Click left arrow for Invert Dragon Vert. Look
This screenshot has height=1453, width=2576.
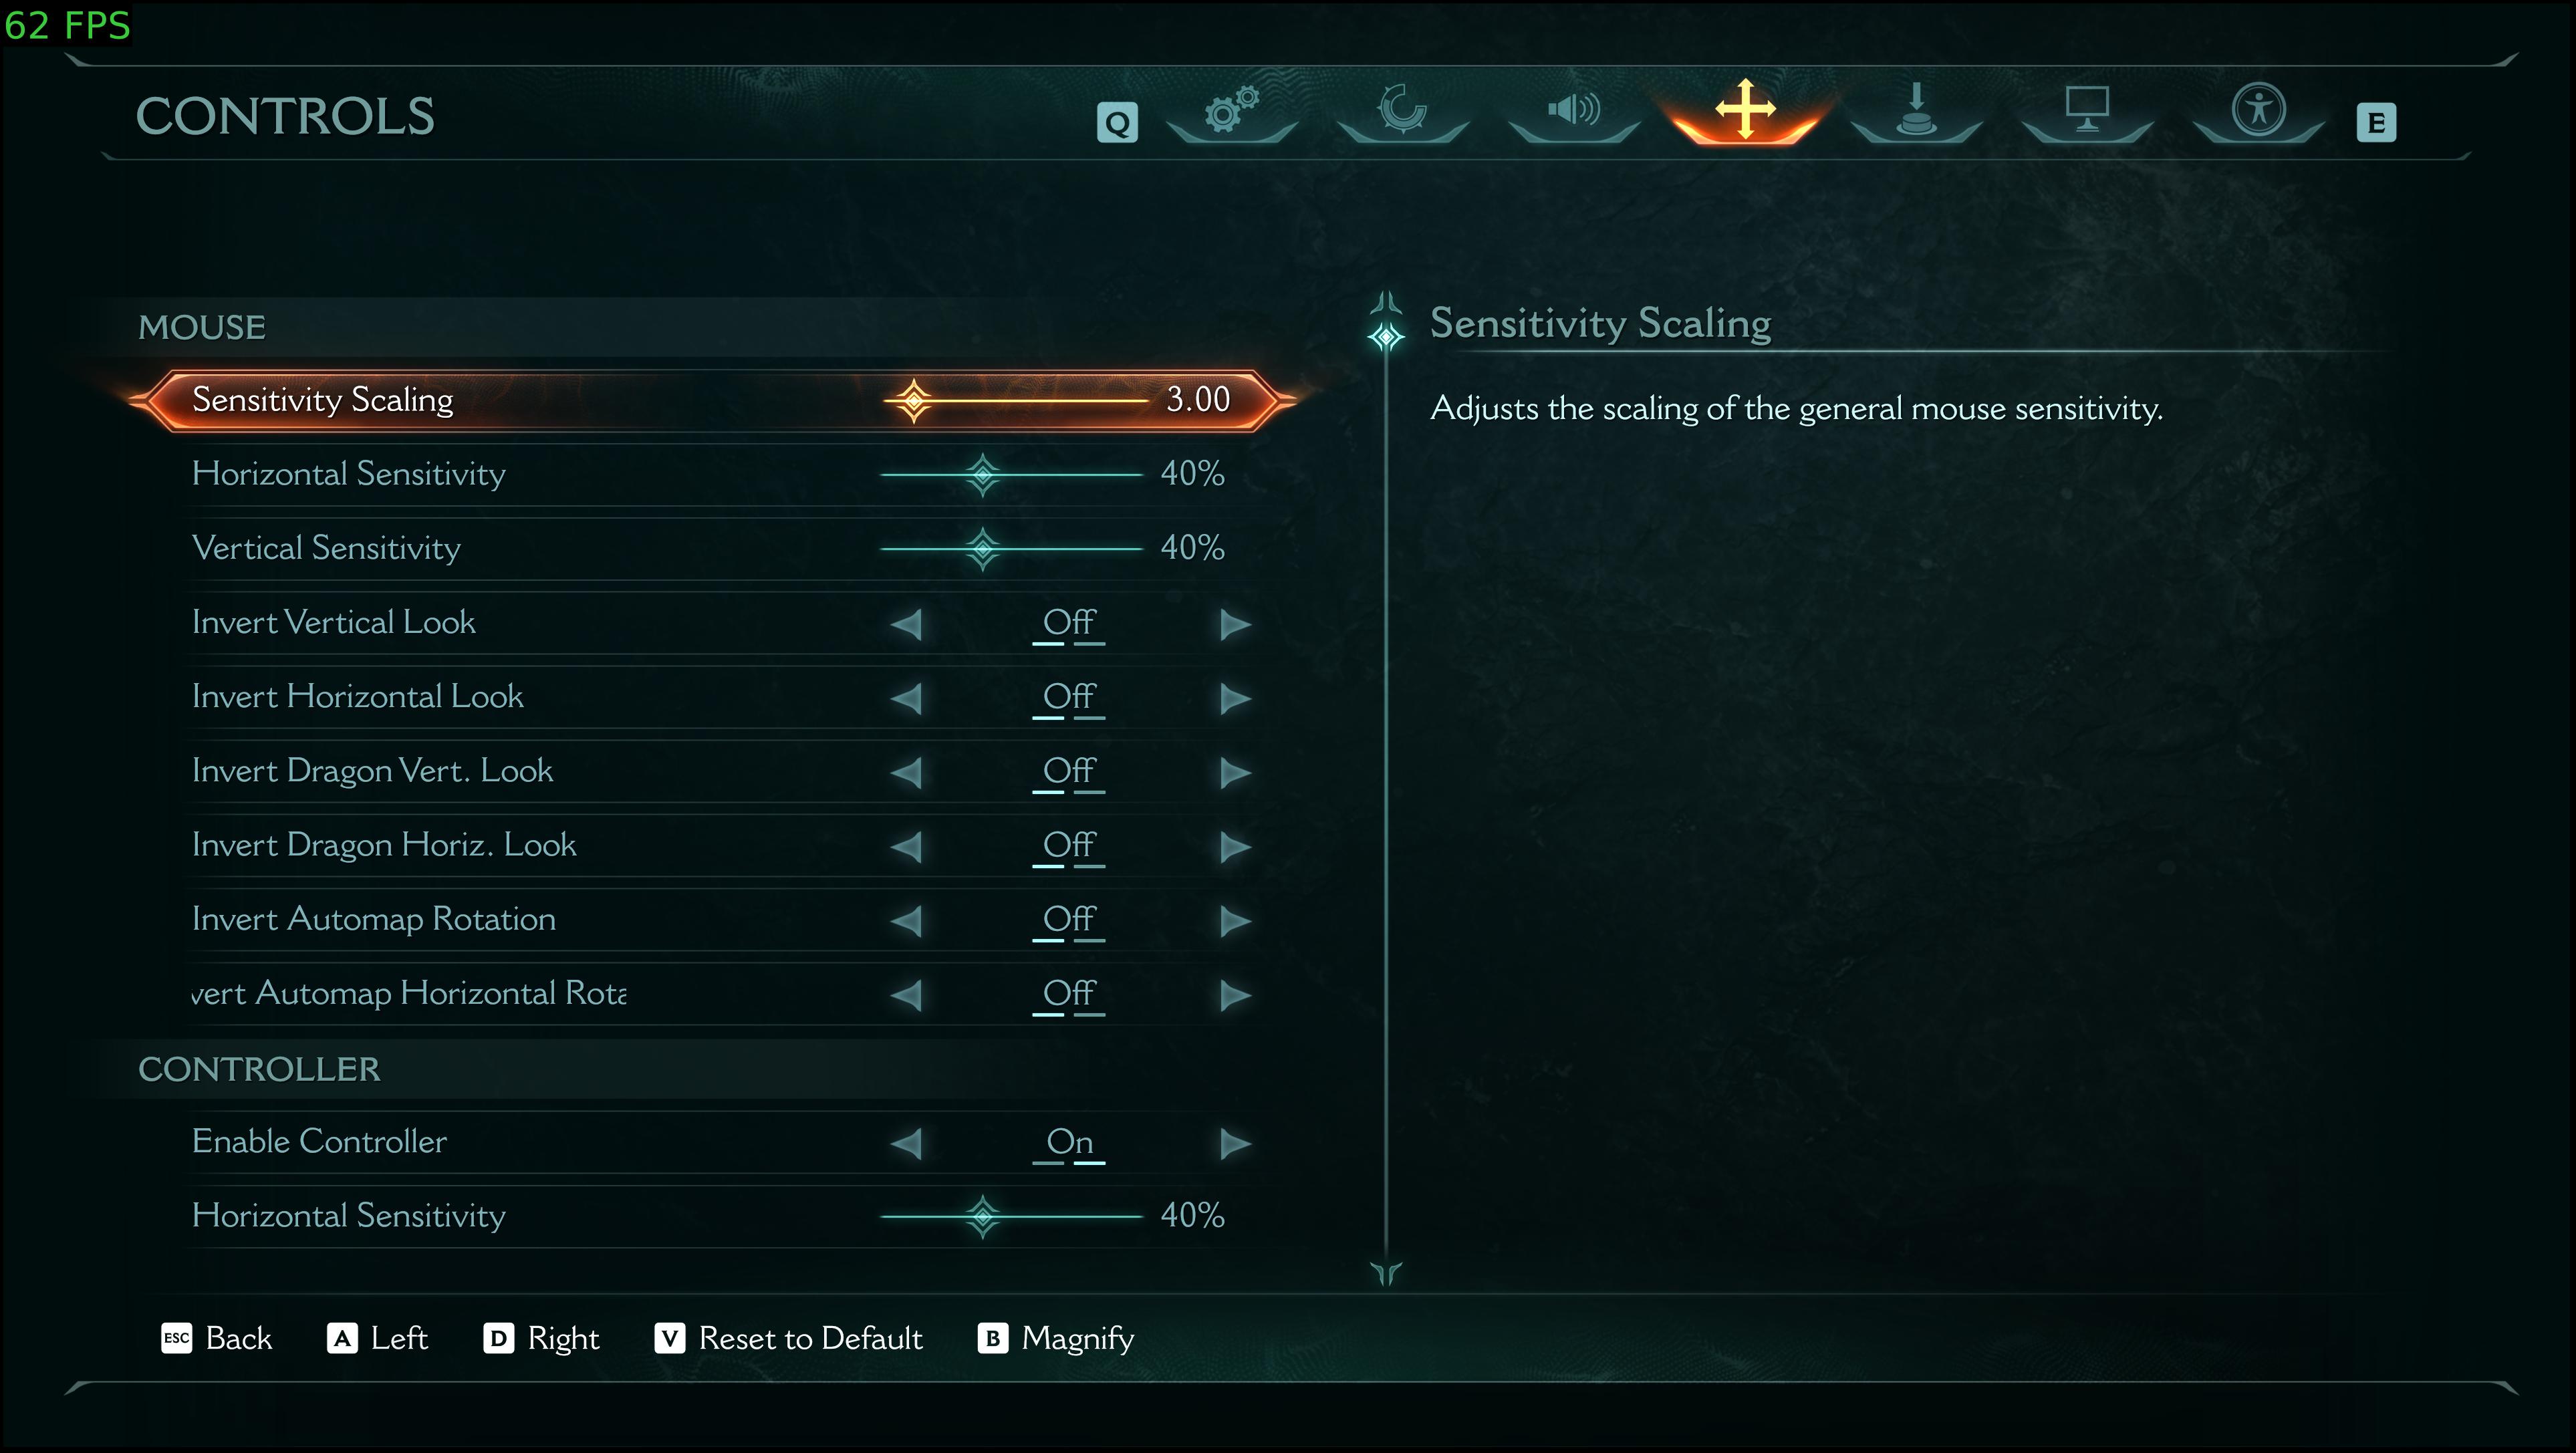[x=906, y=772]
